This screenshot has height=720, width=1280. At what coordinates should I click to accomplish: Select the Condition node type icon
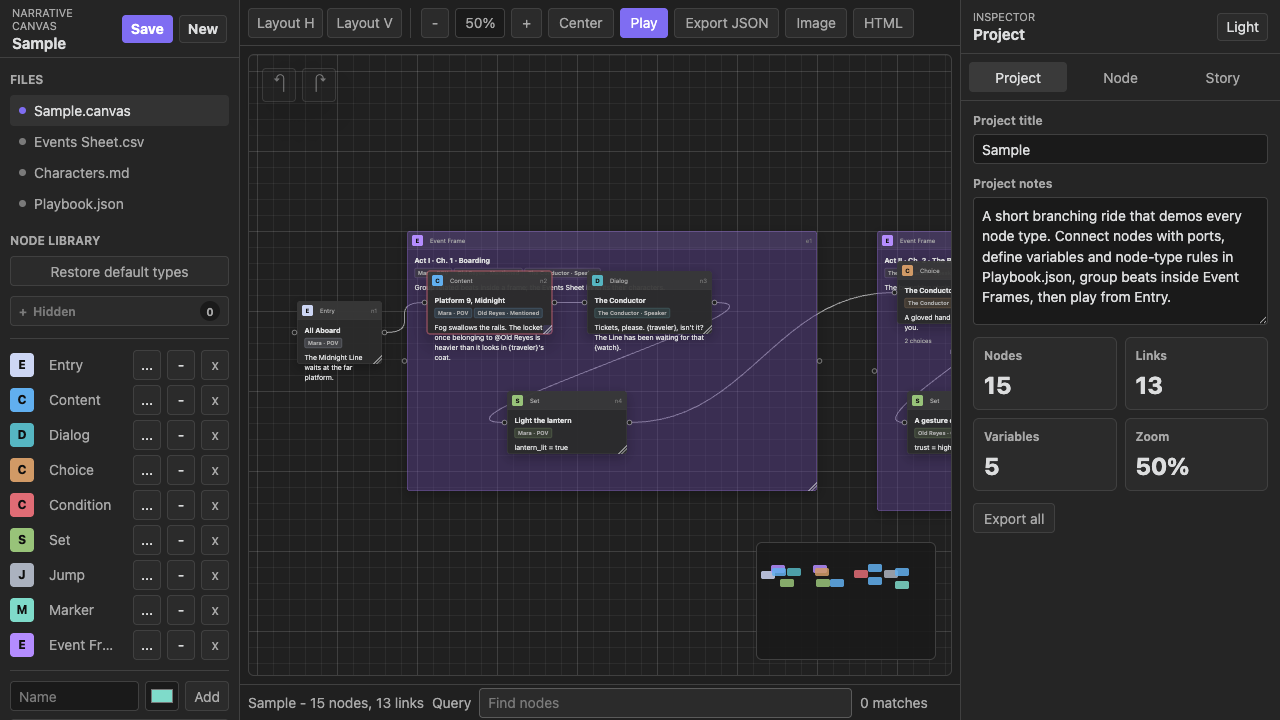pyautogui.click(x=22, y=505)
